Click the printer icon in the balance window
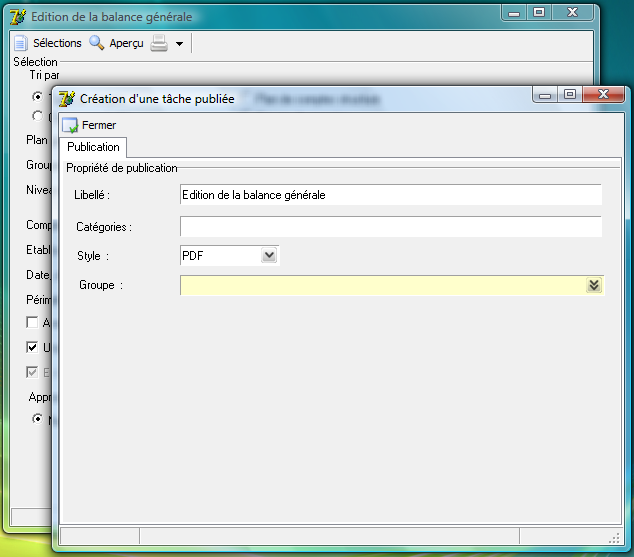This screenshot has width=634, height=557. tap(159, 43)
